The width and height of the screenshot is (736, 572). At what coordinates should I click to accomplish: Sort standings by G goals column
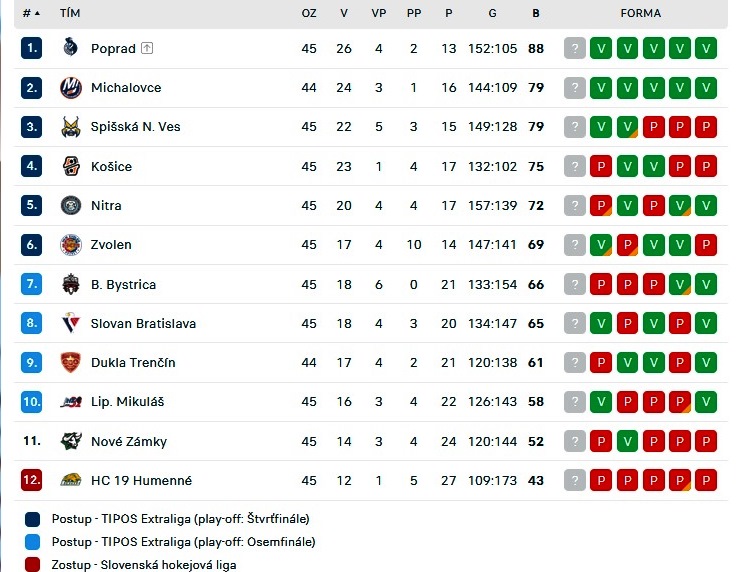[492, 13]
